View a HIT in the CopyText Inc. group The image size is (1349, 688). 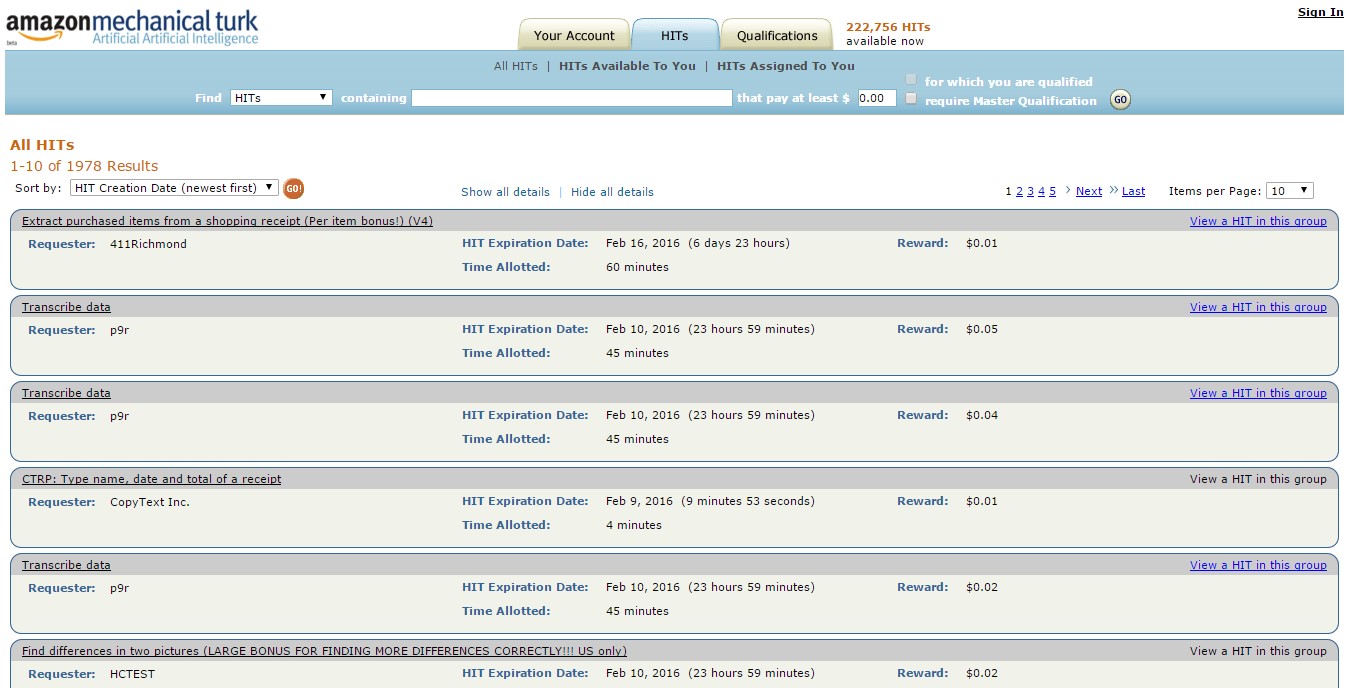click(1258, 479)
